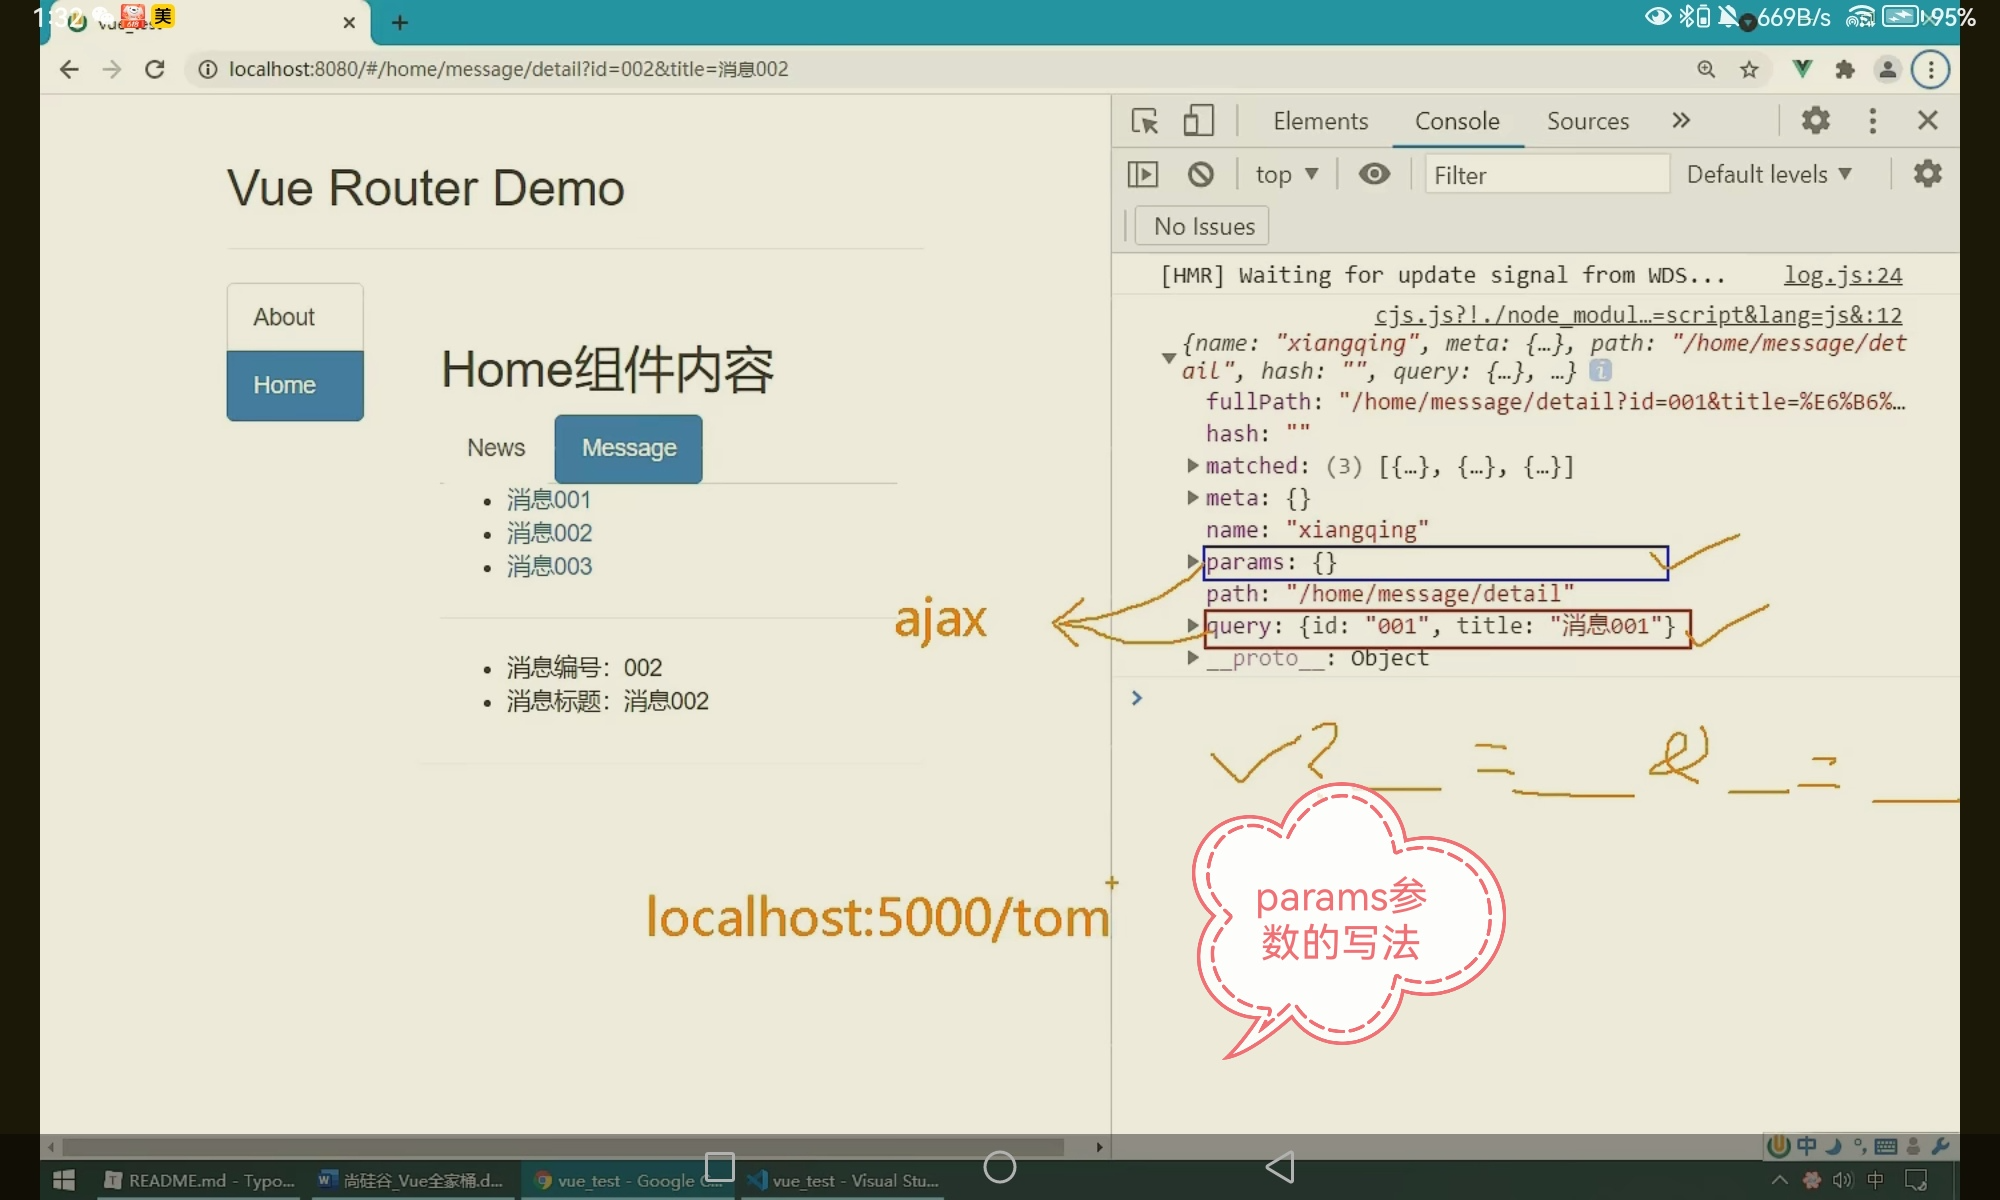Click the 消息003 message link
Screen dimensions: 2000x1200
(x=549, y=567)
